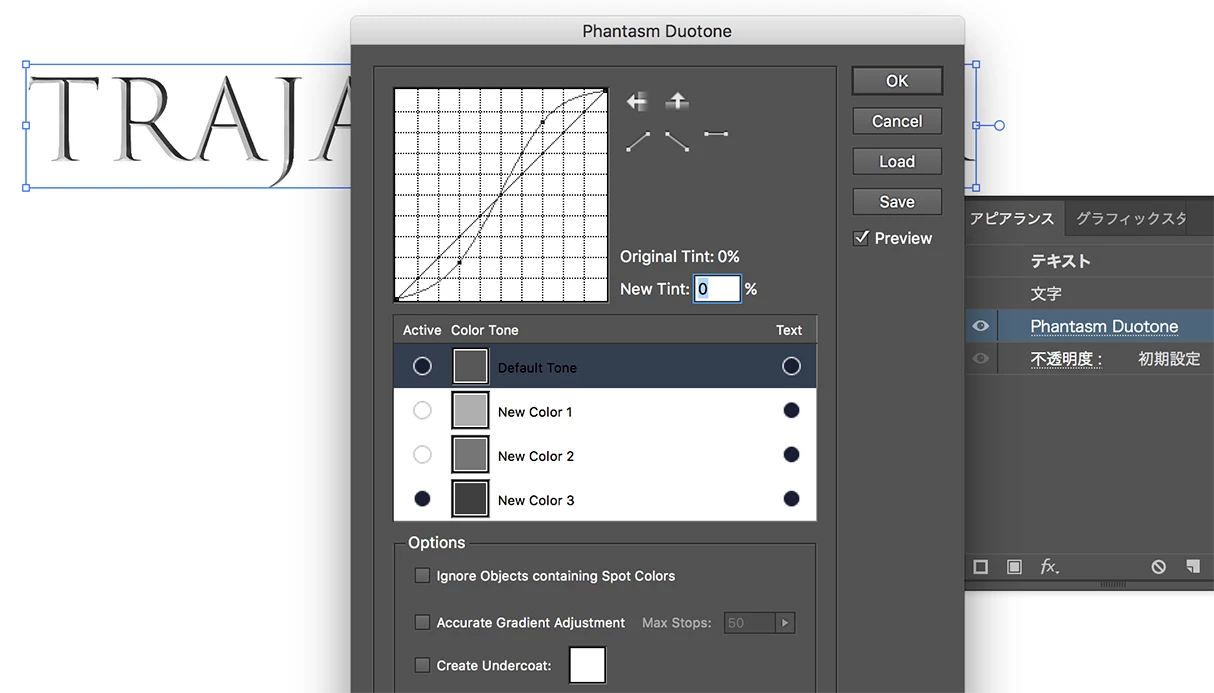
Task: Click the lower curve control point
Action: (459, 262)
